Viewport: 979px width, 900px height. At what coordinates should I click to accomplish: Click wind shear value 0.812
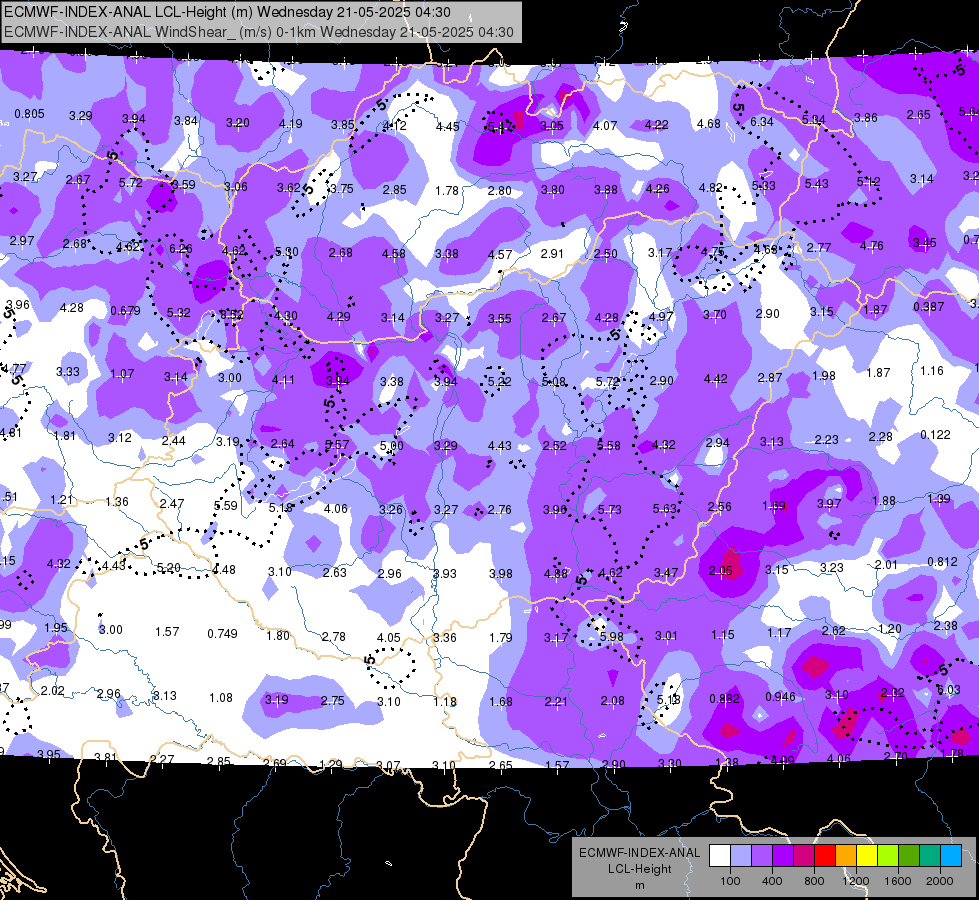pos(943,562)
